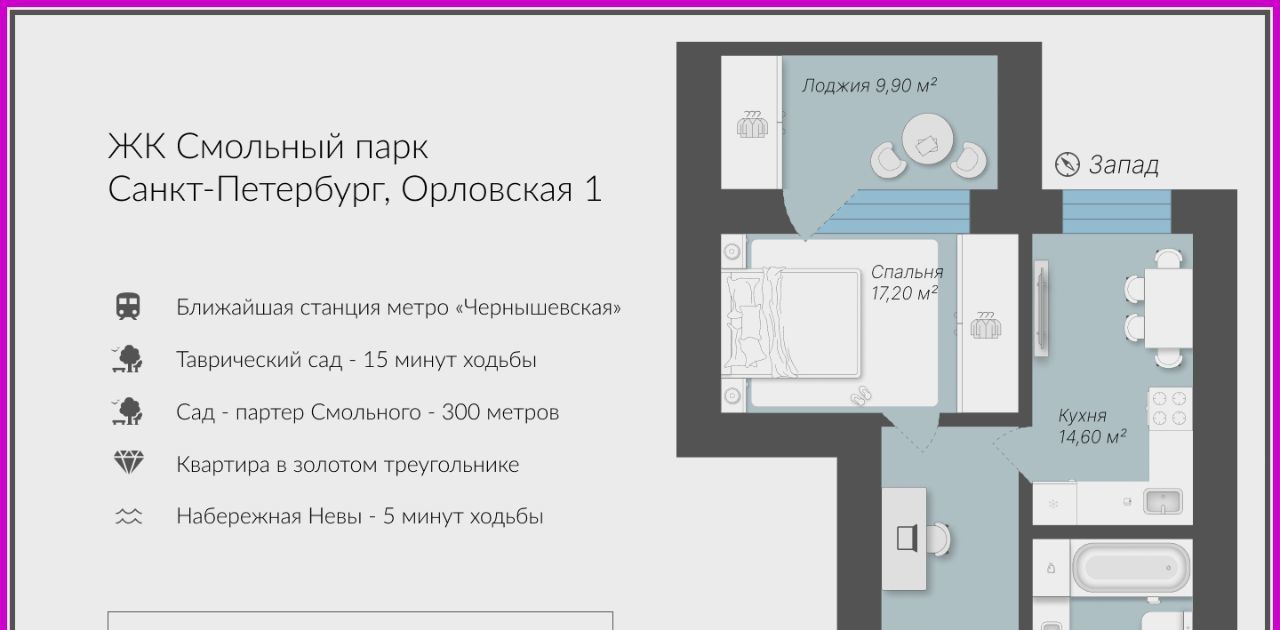
Task: Click the wall-mounted TV in the kitchen
Action: coord(1042,307)
